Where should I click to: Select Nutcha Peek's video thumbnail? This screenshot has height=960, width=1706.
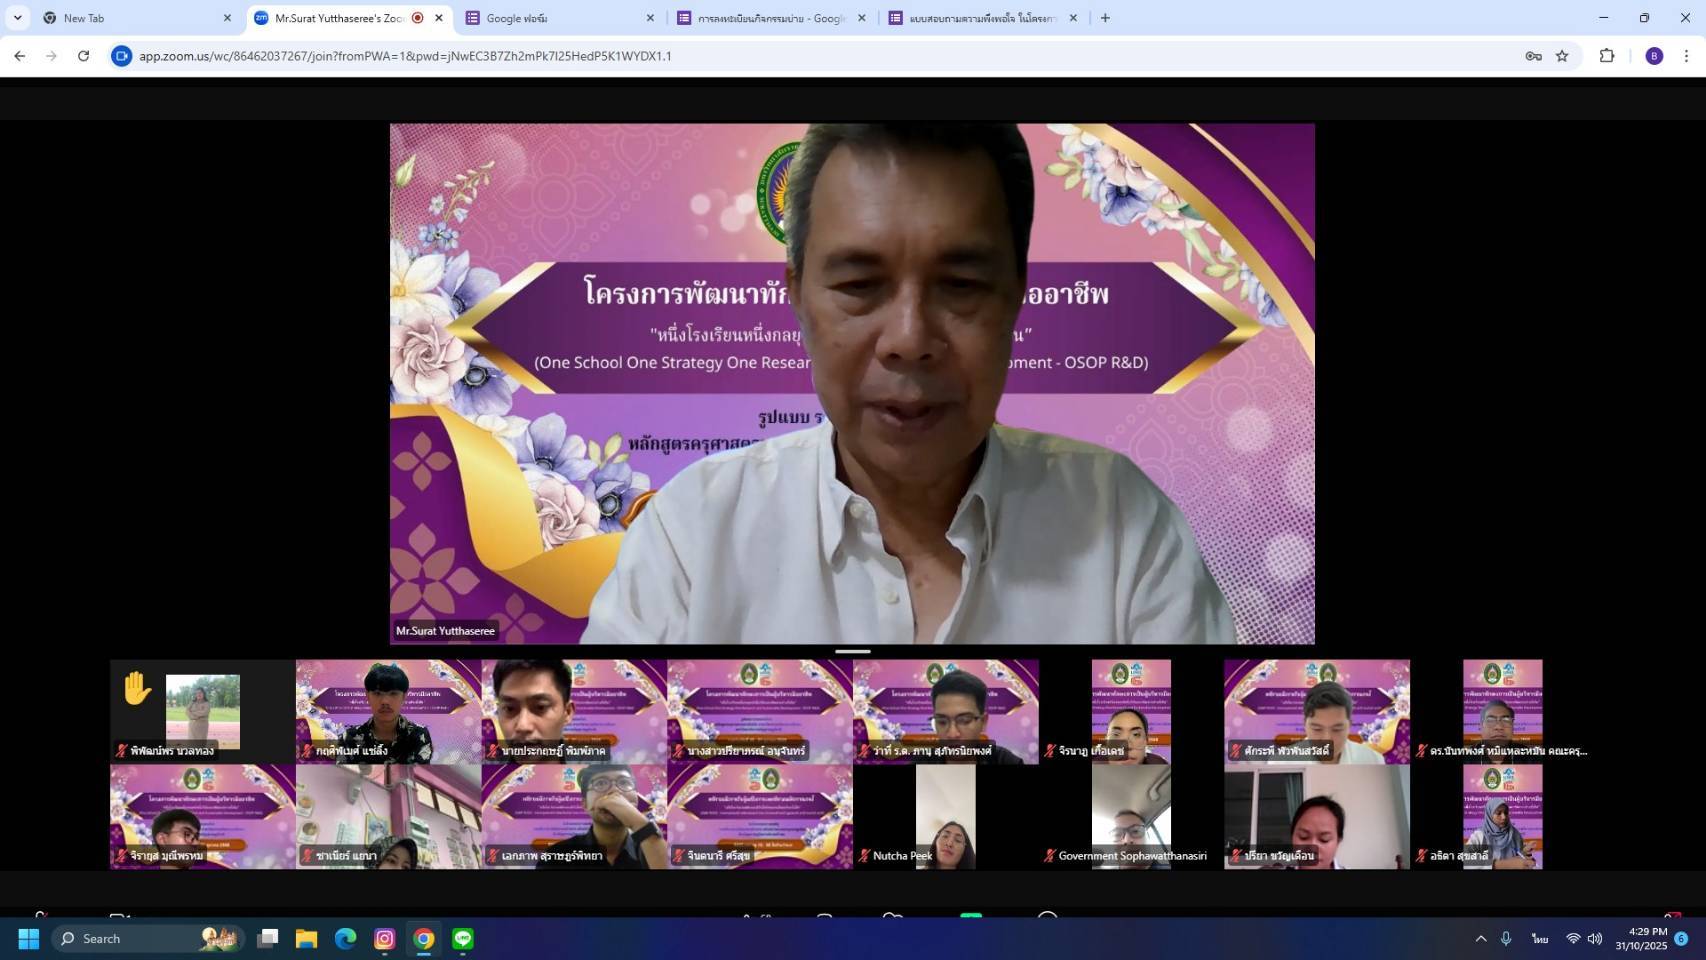945,816
